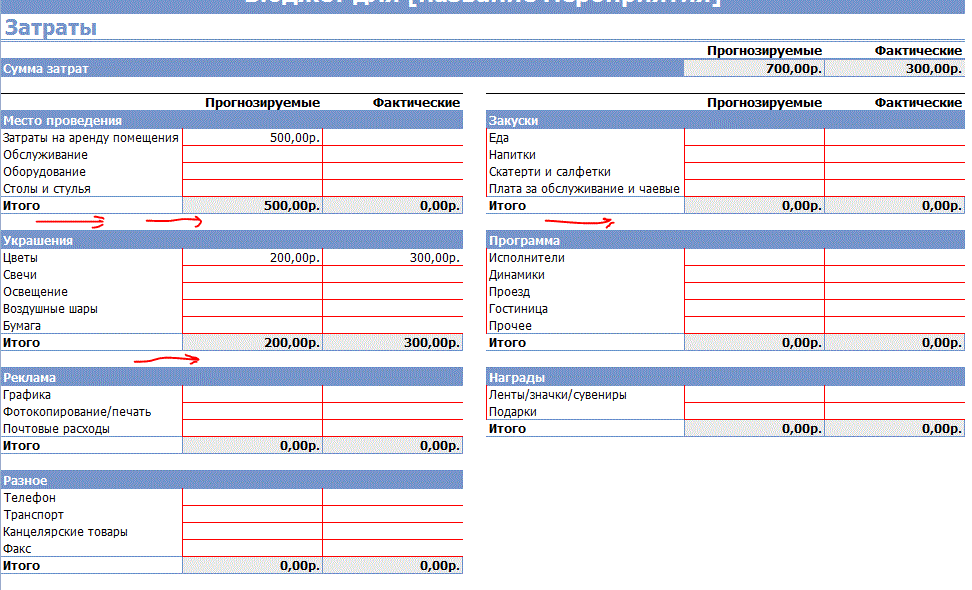Select projected 0,00р. total of 'Закуски'
The height and width of the screenshot is (590, 972).
(754, 205)
